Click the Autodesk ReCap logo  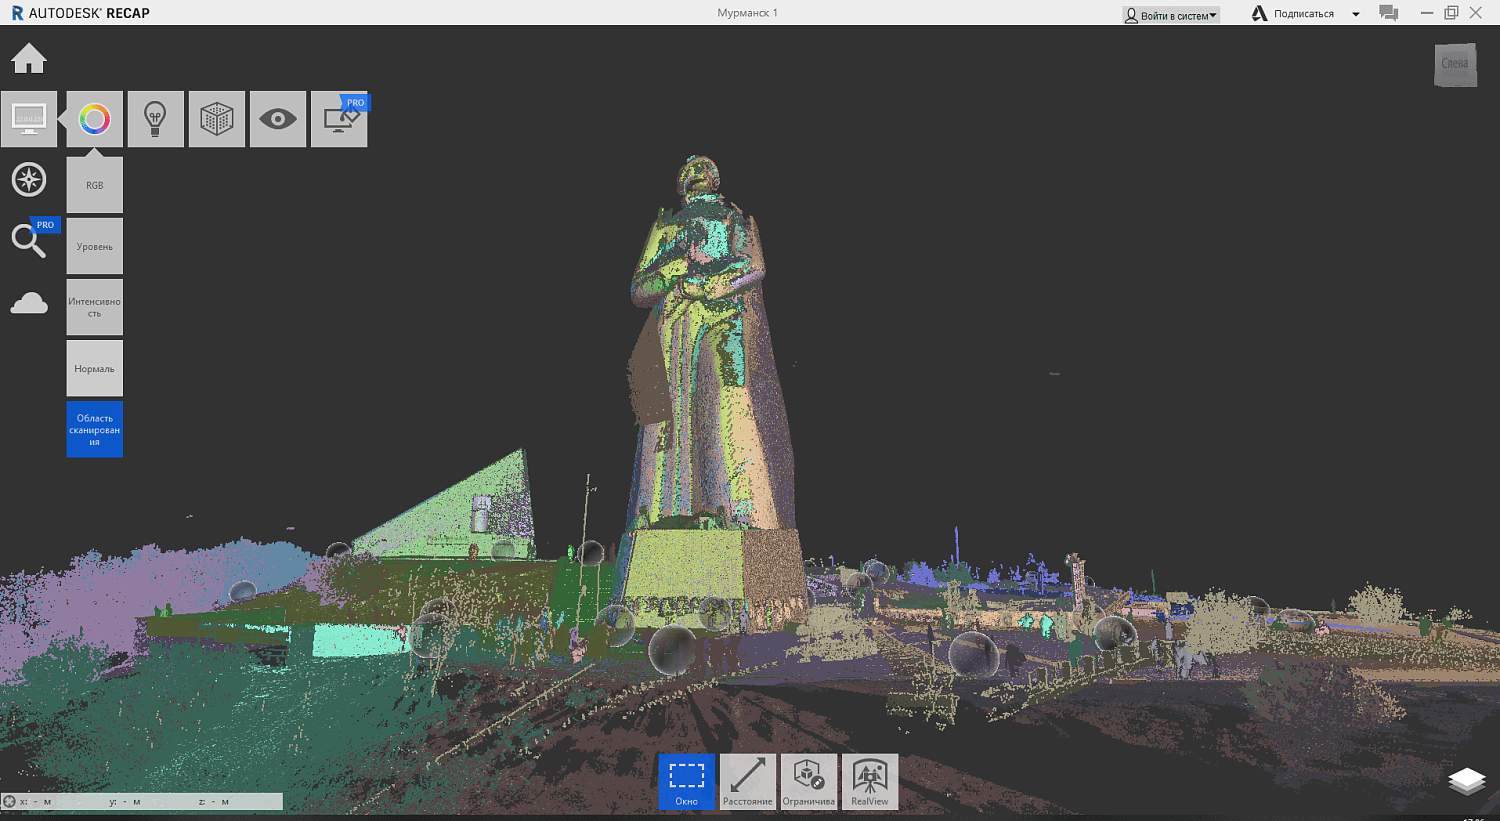point(80,13)
